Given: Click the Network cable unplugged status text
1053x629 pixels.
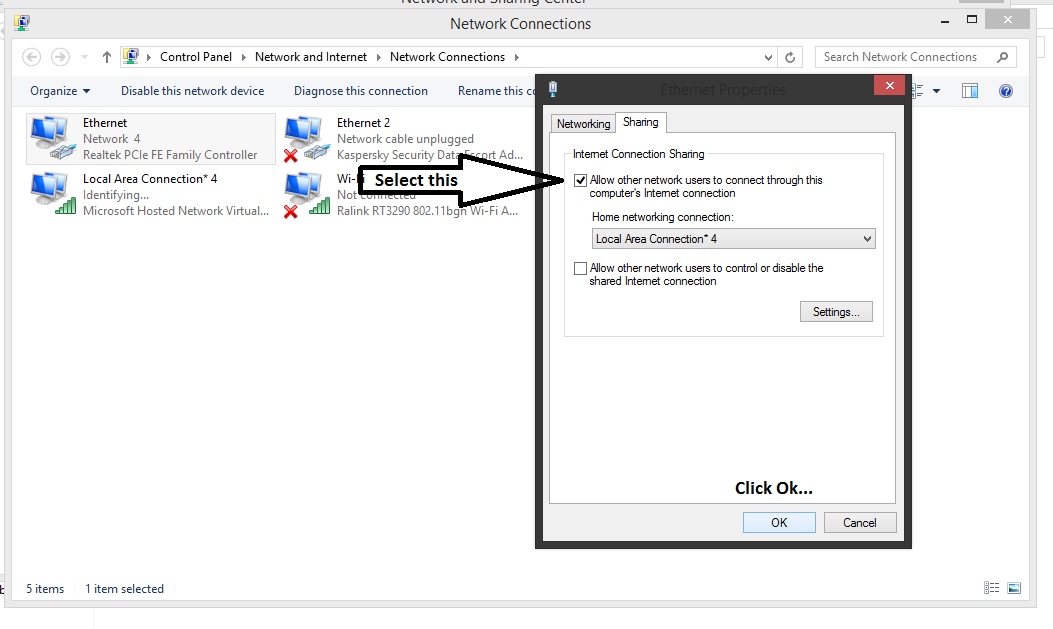Looking at the screenshot, I should pos(405,138).
